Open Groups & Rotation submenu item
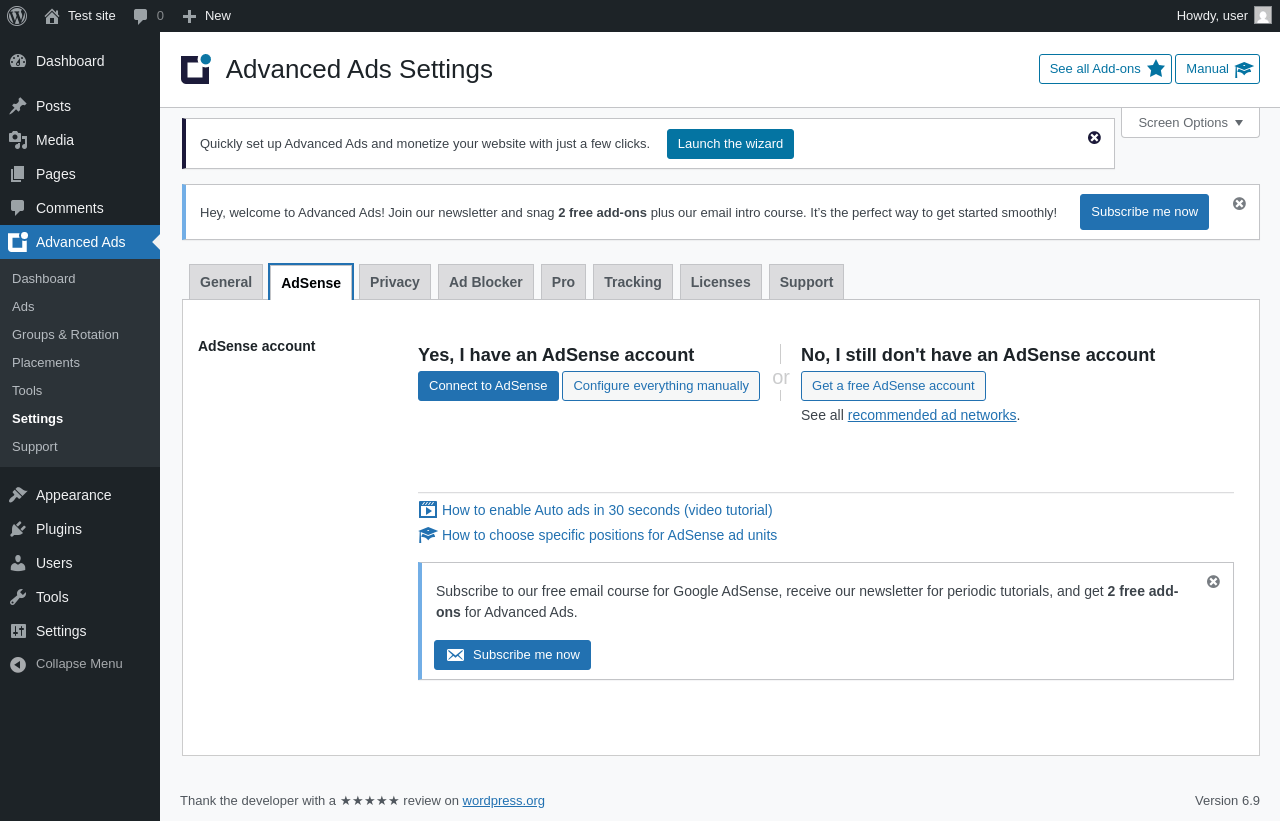The height and width of the screenshot is (821, 1280). 65,335
